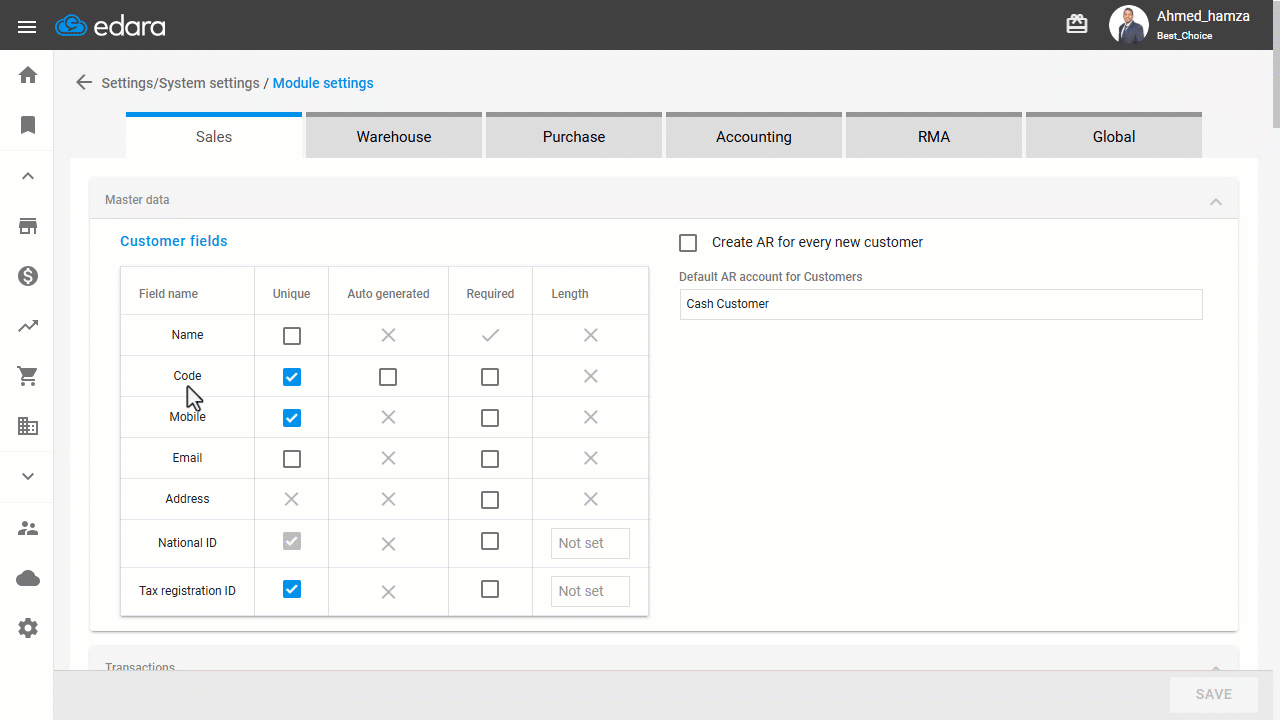Toggle Required for Address field

click(x=490, y=500)
